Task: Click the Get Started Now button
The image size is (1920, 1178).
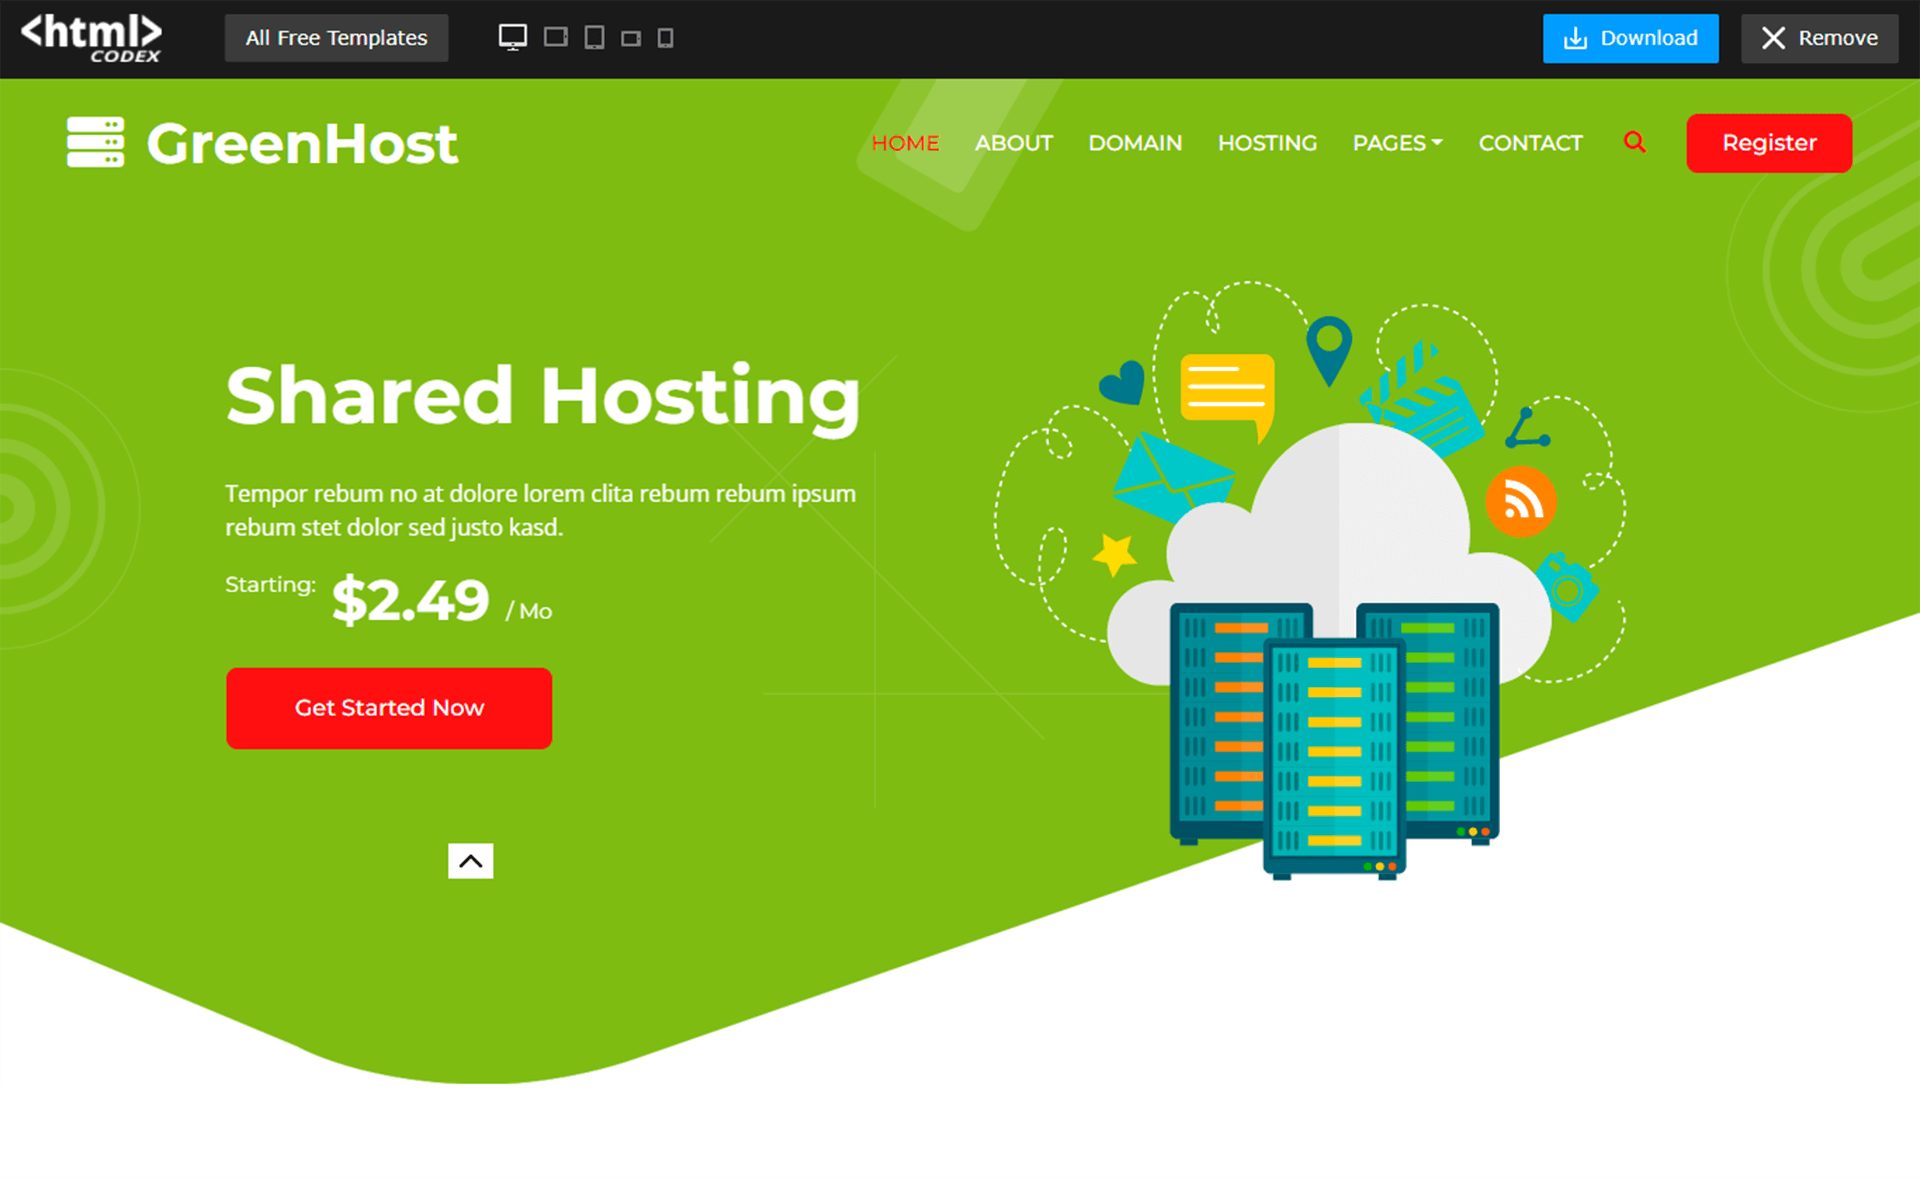Action: coord(389,708)
